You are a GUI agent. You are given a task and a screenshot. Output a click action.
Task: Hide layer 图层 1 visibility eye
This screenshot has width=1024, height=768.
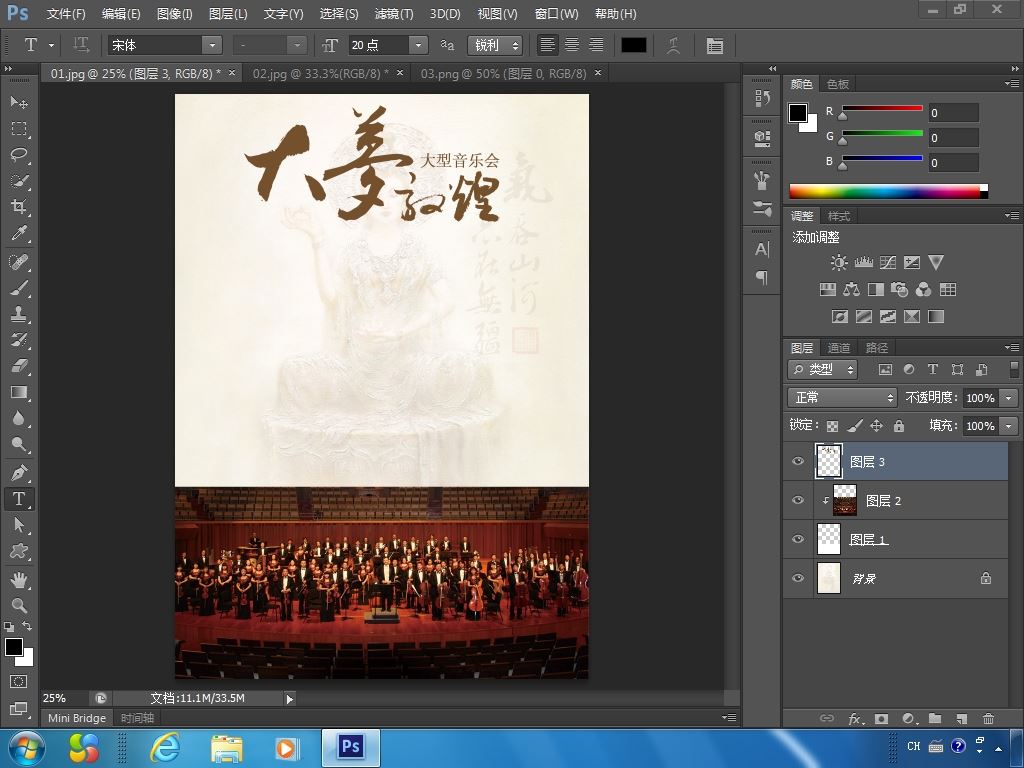click(x=798, y=539)
